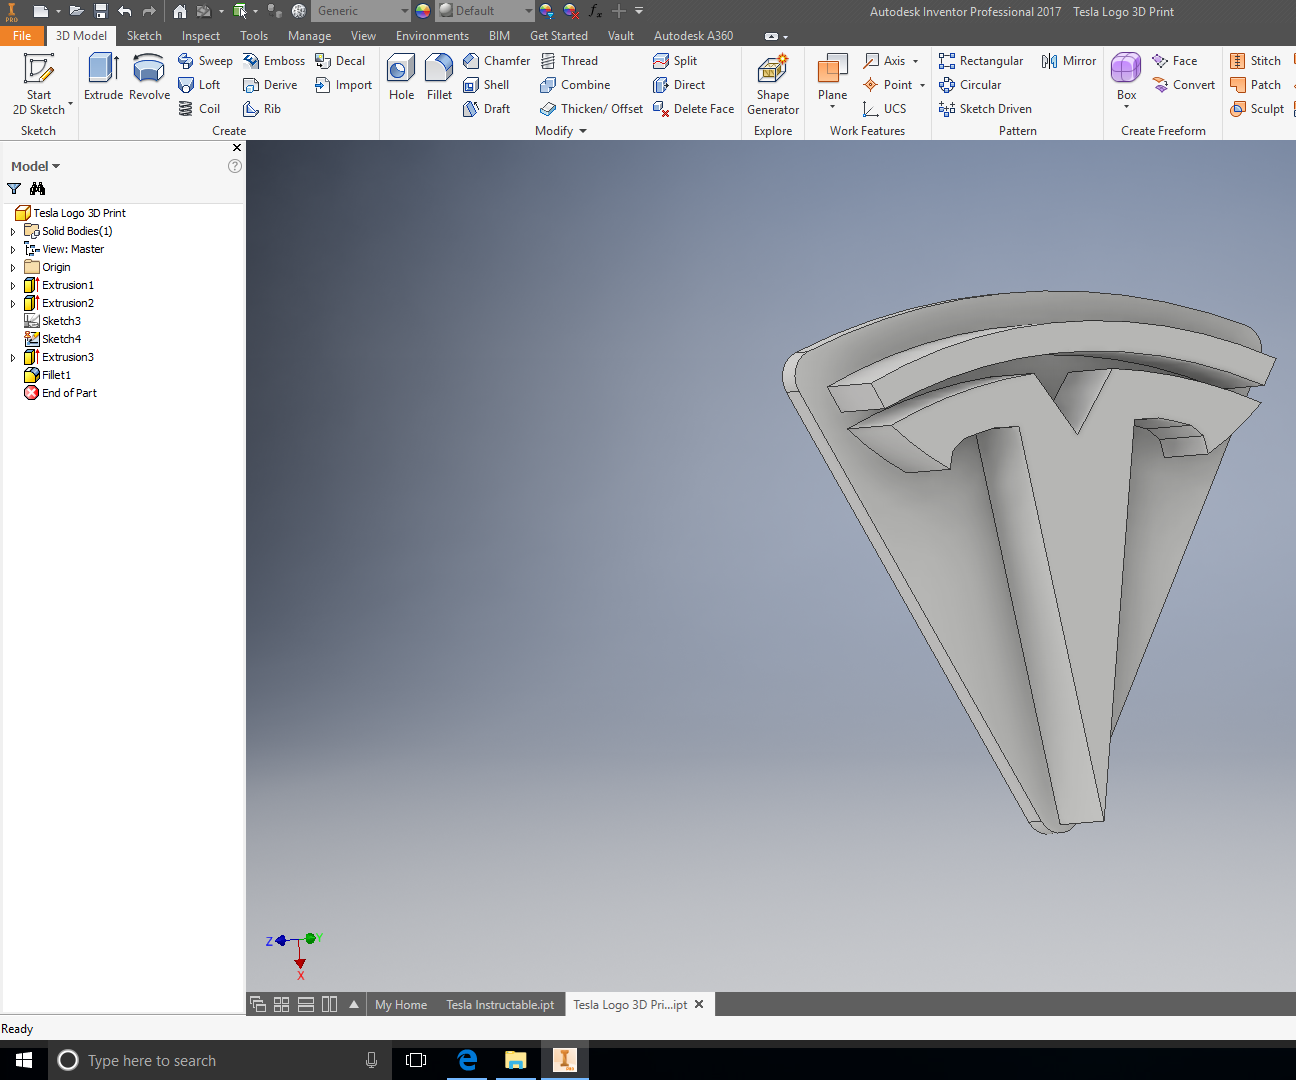Click the Undo button

(125, 11)
